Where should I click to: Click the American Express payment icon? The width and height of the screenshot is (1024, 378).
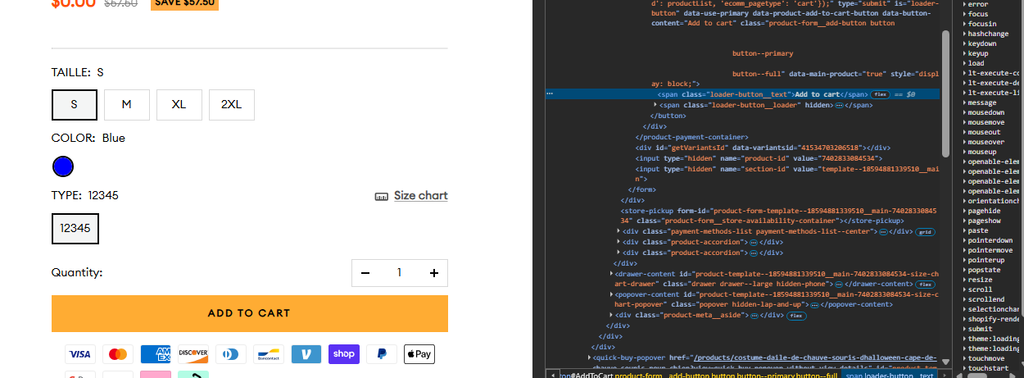pyautogui.click(x=155, y=354)
